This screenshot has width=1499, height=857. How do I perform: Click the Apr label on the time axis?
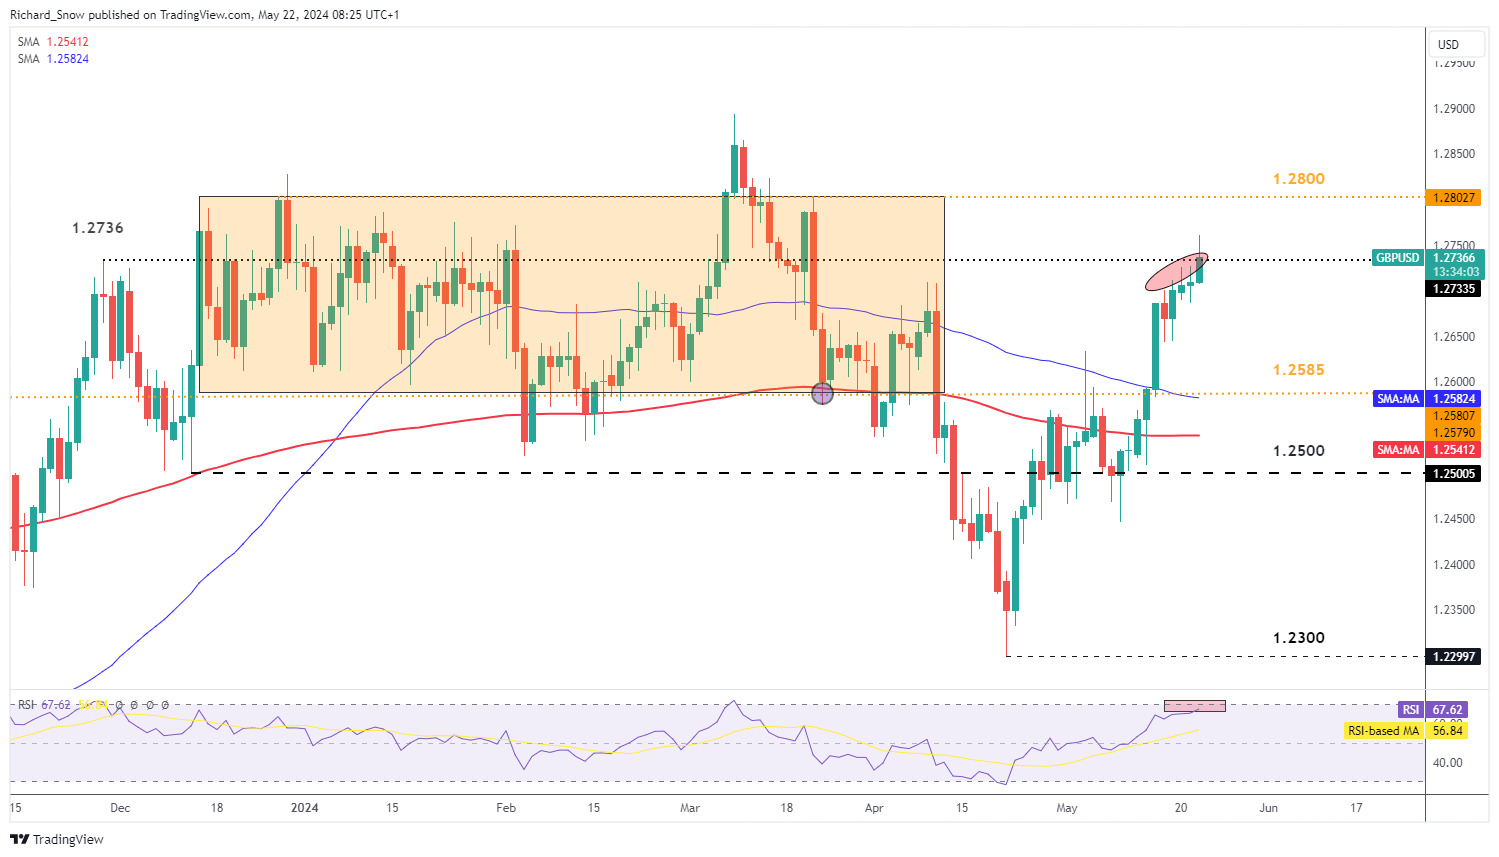click(875, 808)
